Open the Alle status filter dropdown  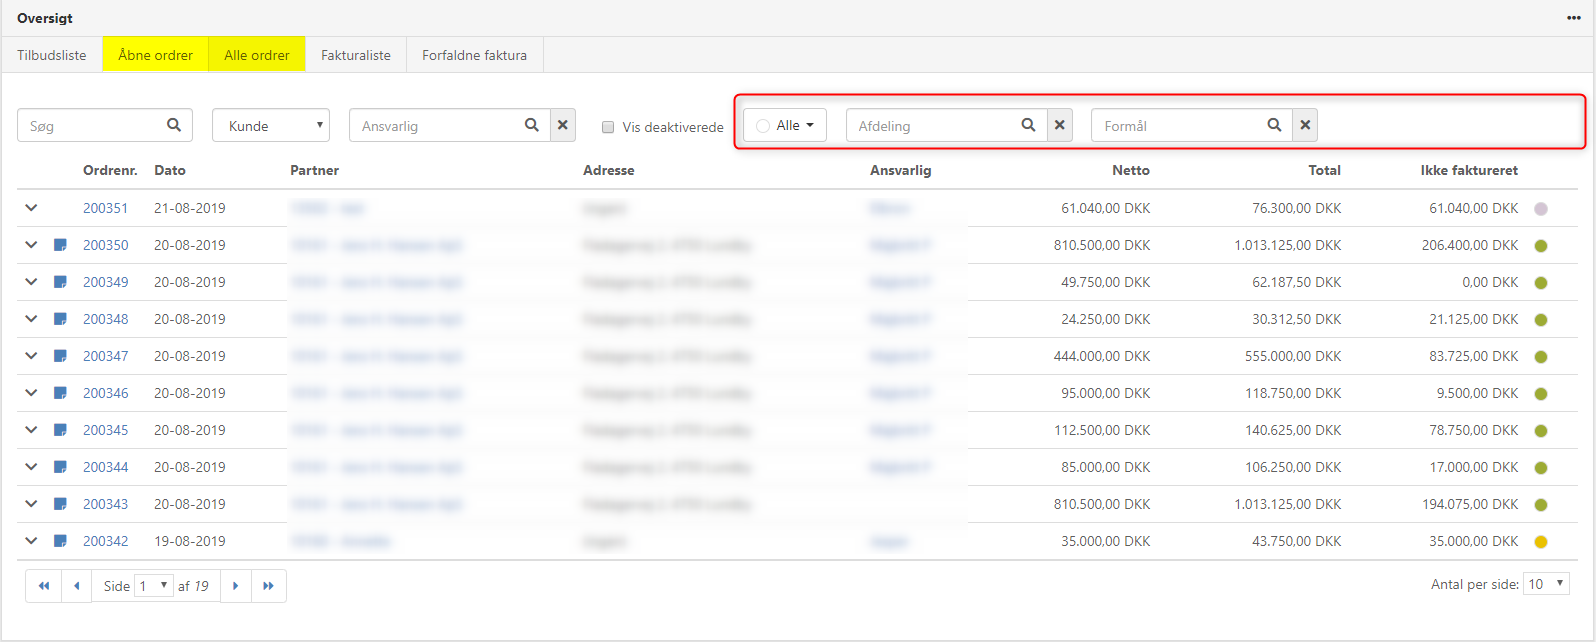pos(785,125)
